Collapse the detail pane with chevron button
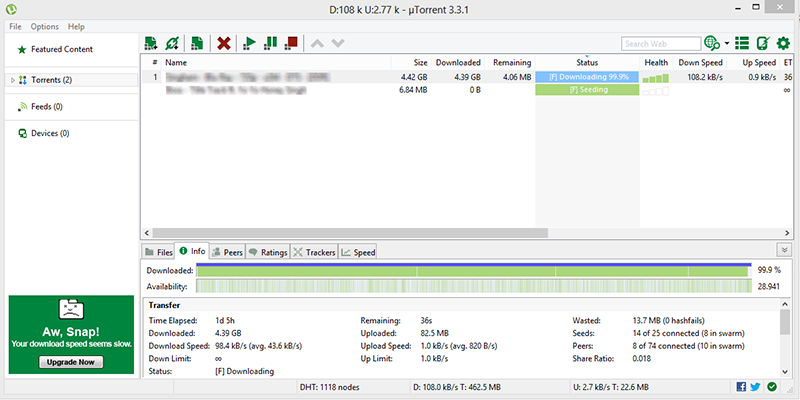Screen dimensions: 800x400 (x=784, y=250)
